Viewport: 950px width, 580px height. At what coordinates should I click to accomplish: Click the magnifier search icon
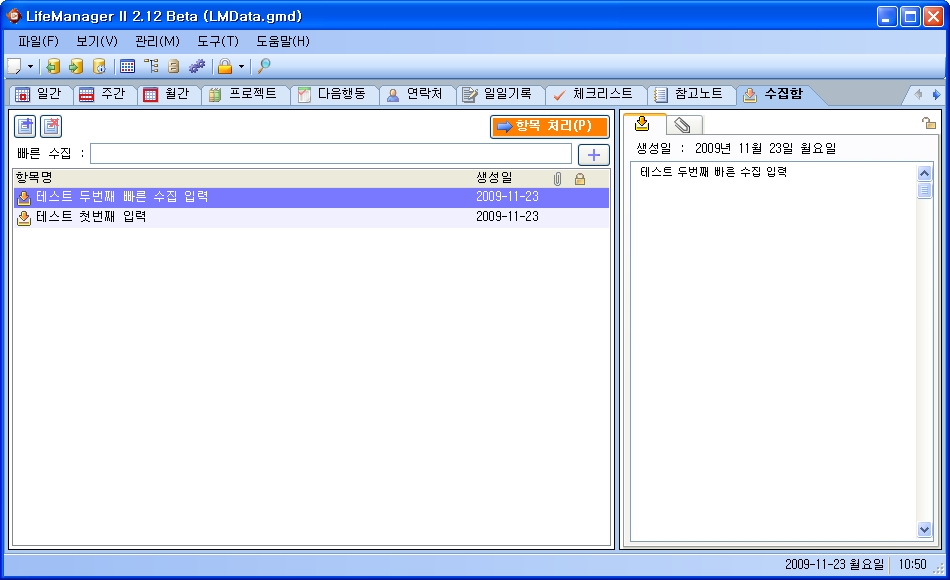[264, 66]
